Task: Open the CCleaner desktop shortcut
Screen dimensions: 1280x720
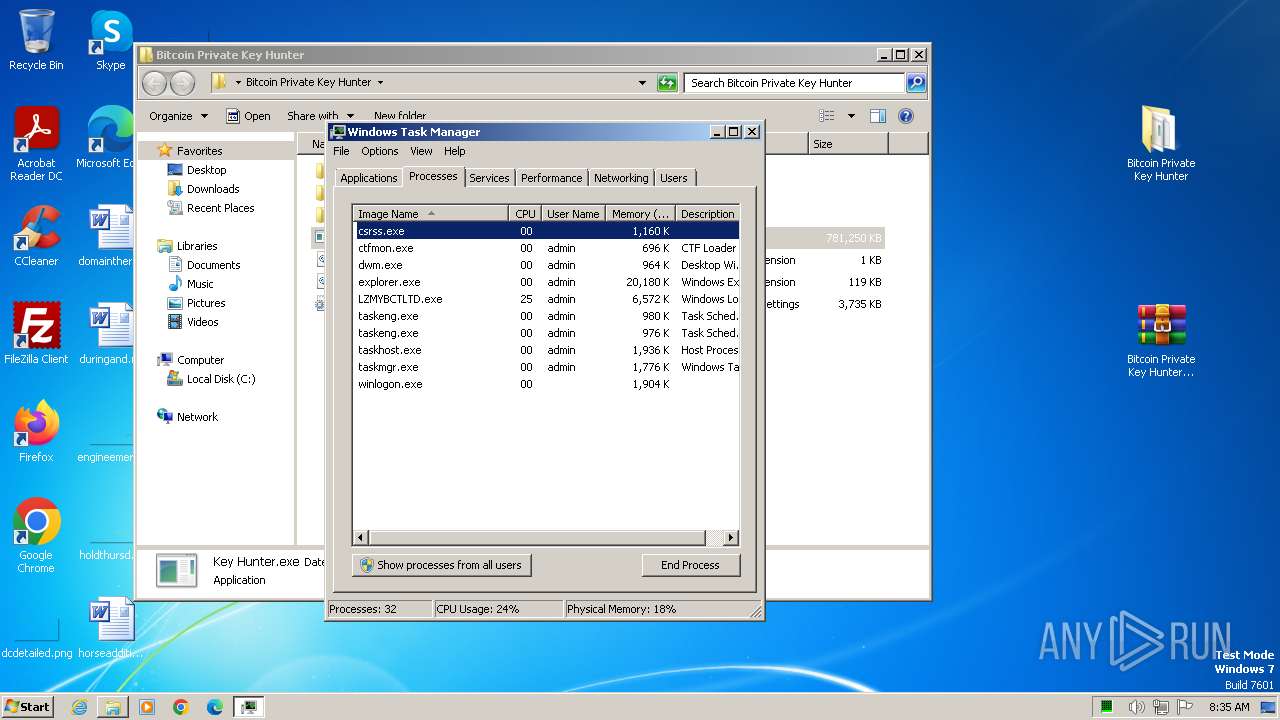Action: click(36, 236)
